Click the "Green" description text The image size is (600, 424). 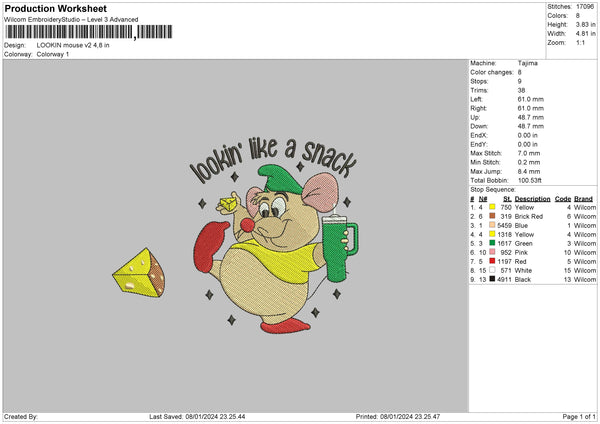tap(523, 243)
